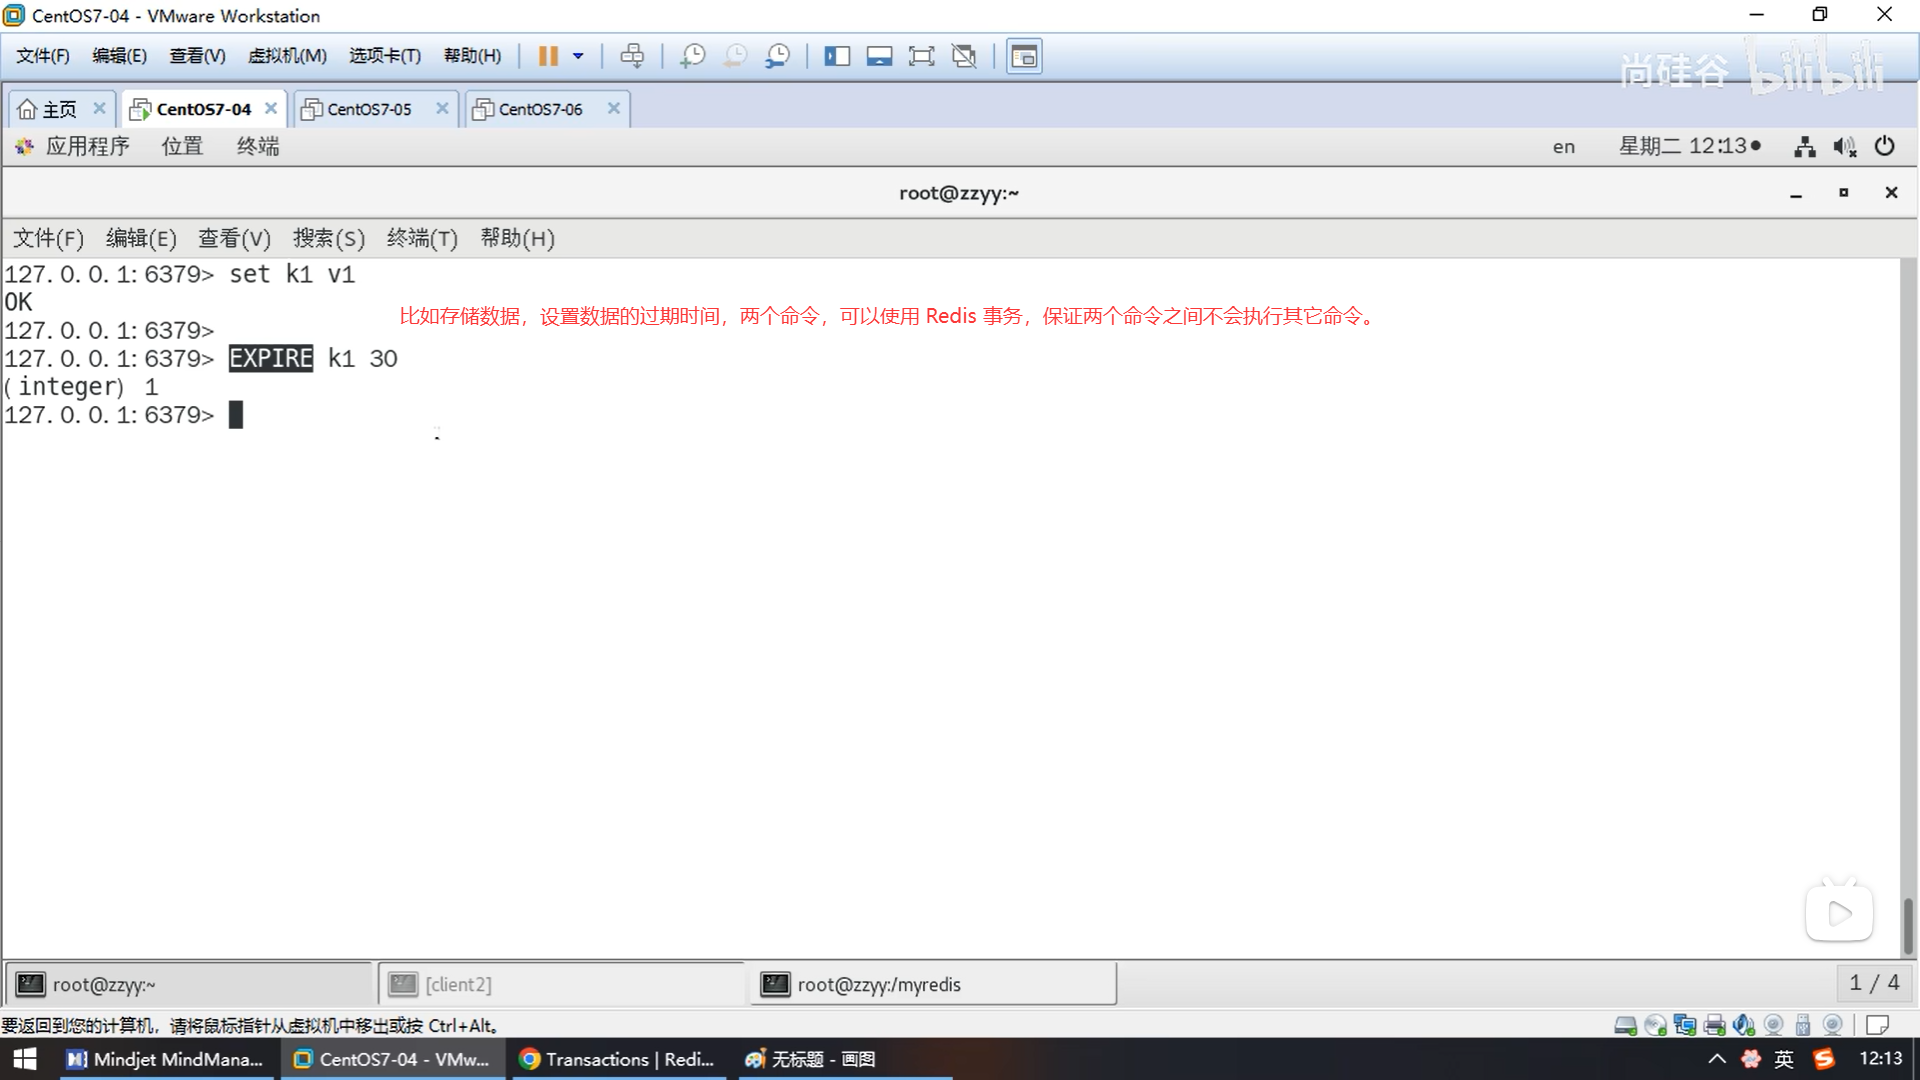Open power options dropdown arrow
1920x1080 pixels.
(578, 56)
